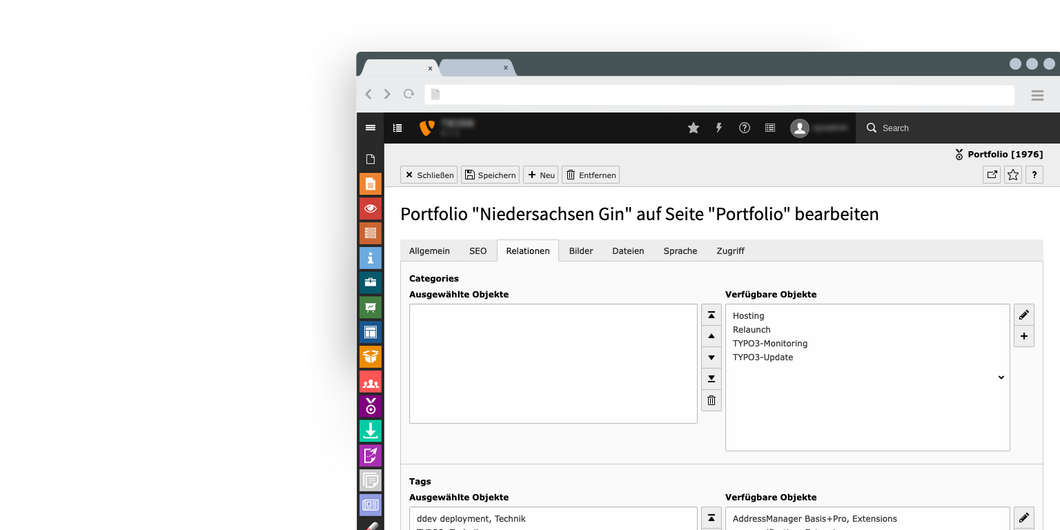Toggle the module menu hamburger
Viewport: 1060px width, 530px height.
pos(370,128)
